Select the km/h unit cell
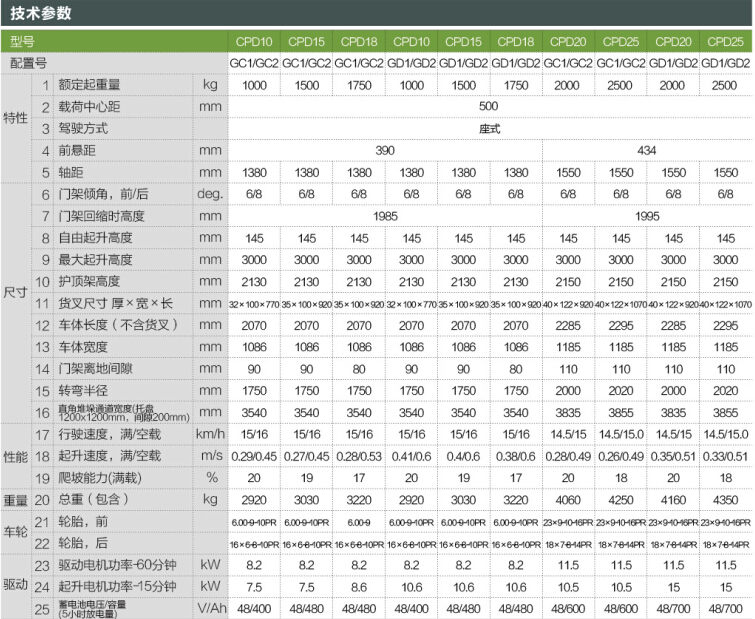Screen dimensions: 755x619 210,434
